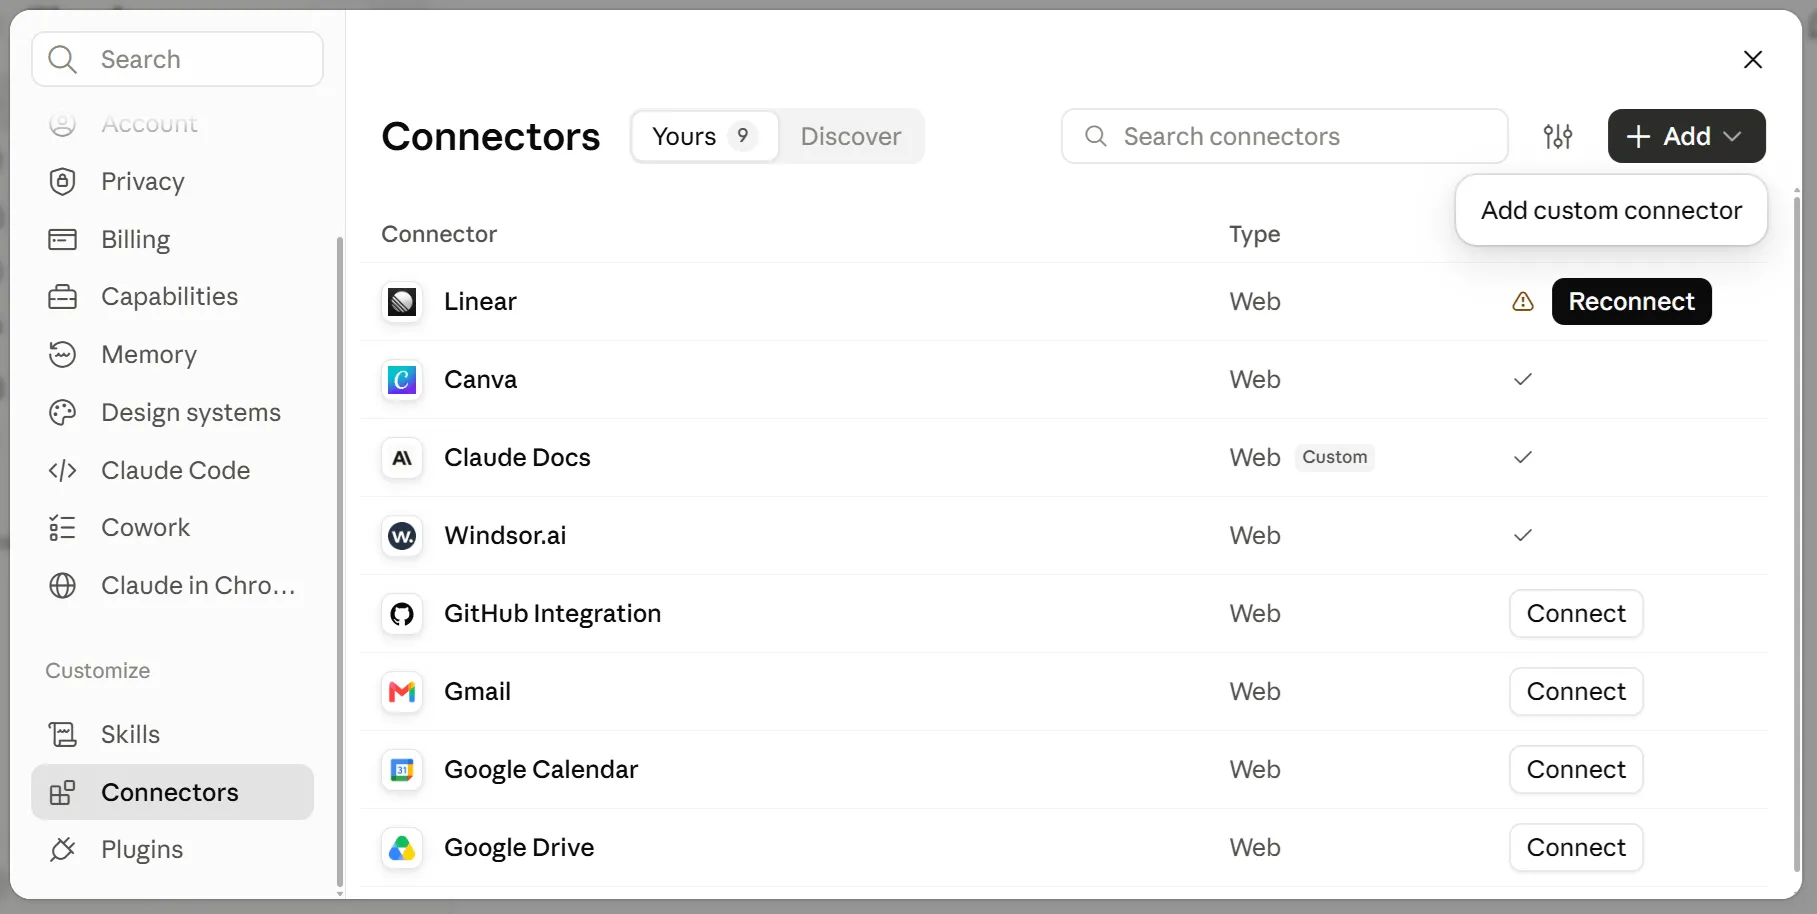Click the Google Drive triangle icon
Image resolution: width=1817 pixels, height=914 pixels.
pyautogui.click(x=402, y=848)
